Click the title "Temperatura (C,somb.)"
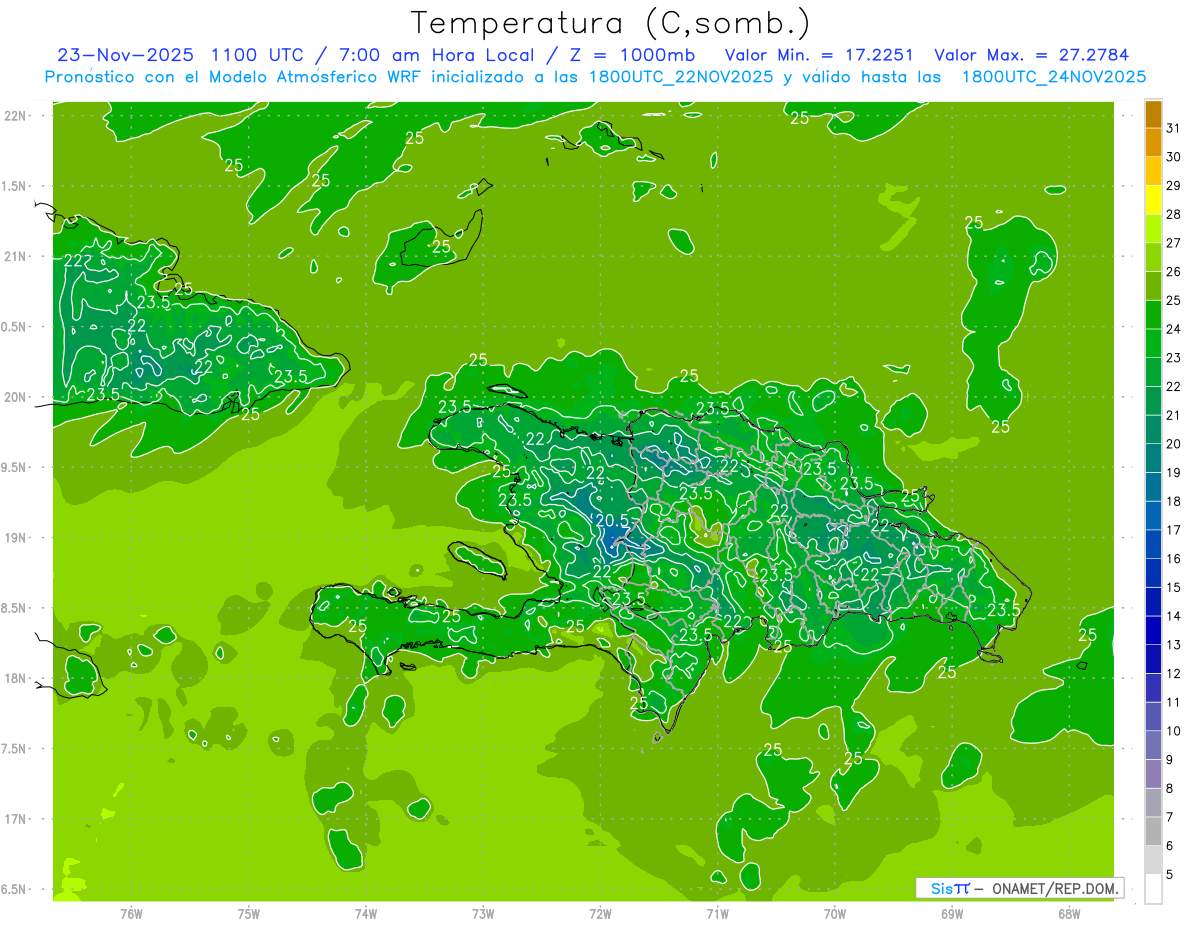This screenshot has height=927, width=1200. (x=611, y=23)
